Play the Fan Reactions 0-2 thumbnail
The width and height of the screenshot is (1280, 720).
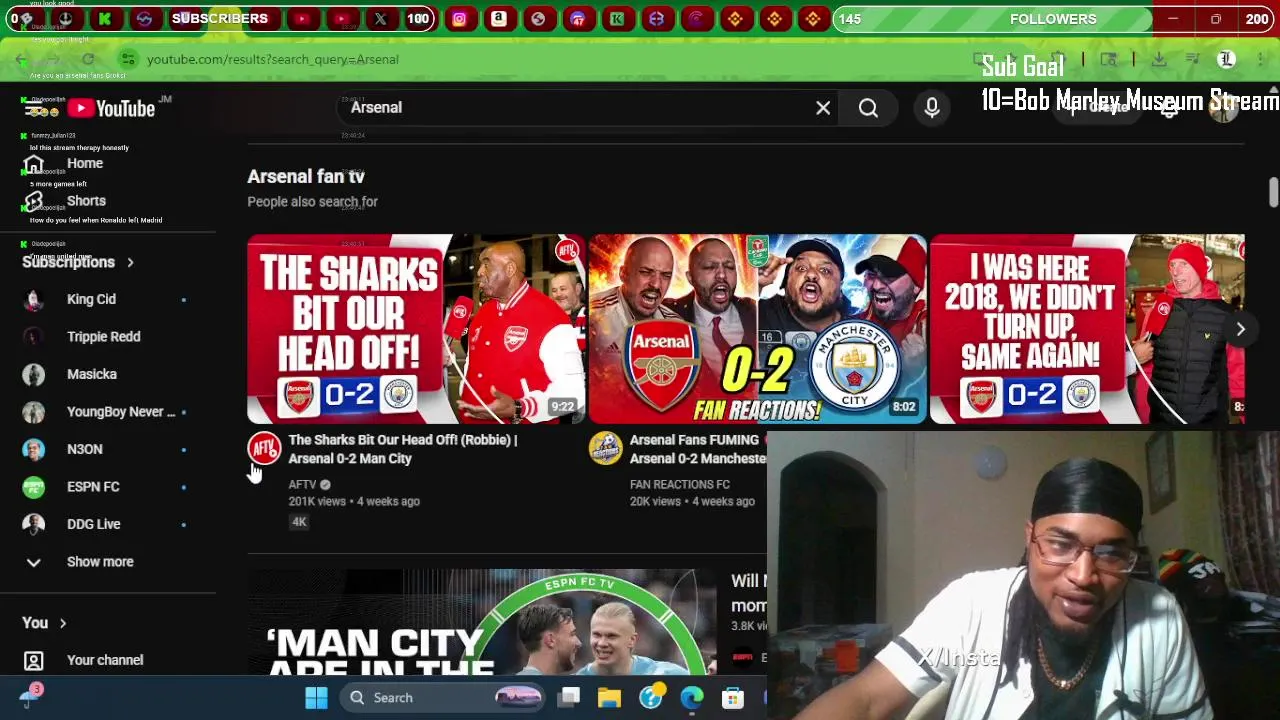click(757, 329)
